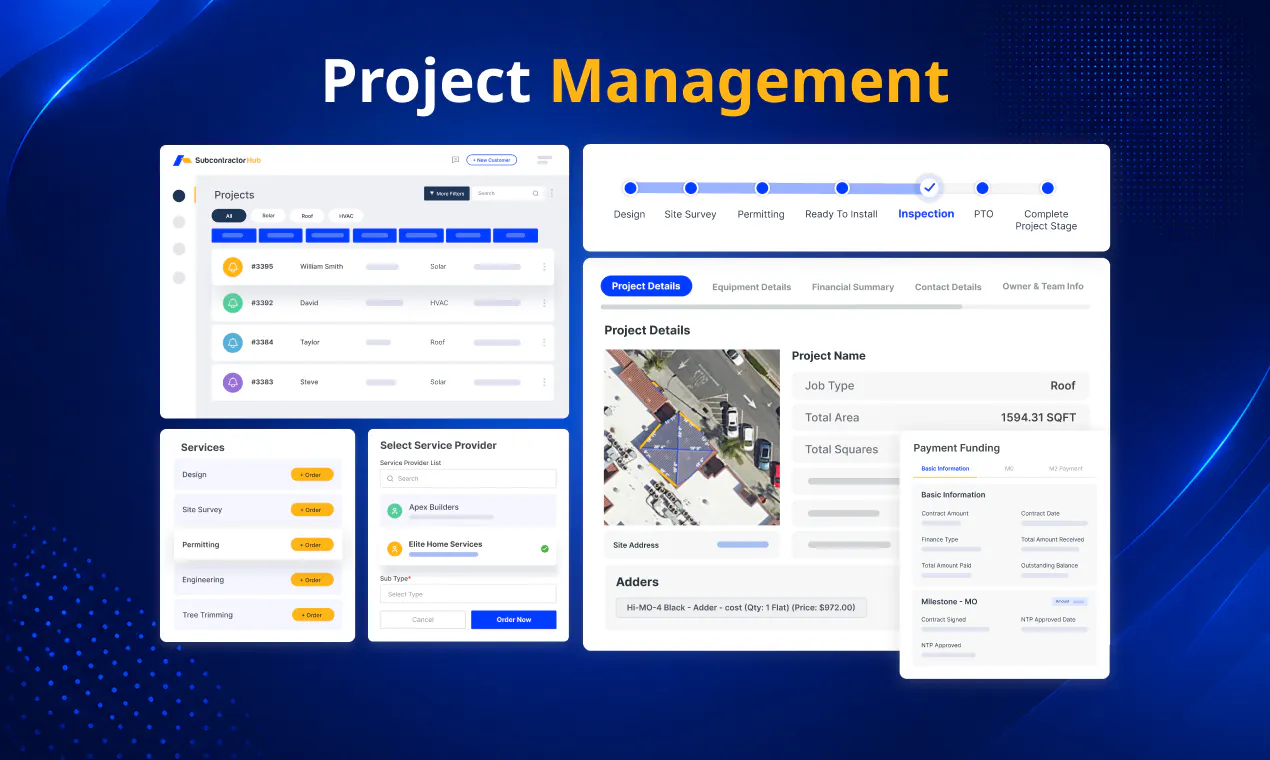Click project number #3395
This screenshot has width=1270, height=760.
pos(262,267)
